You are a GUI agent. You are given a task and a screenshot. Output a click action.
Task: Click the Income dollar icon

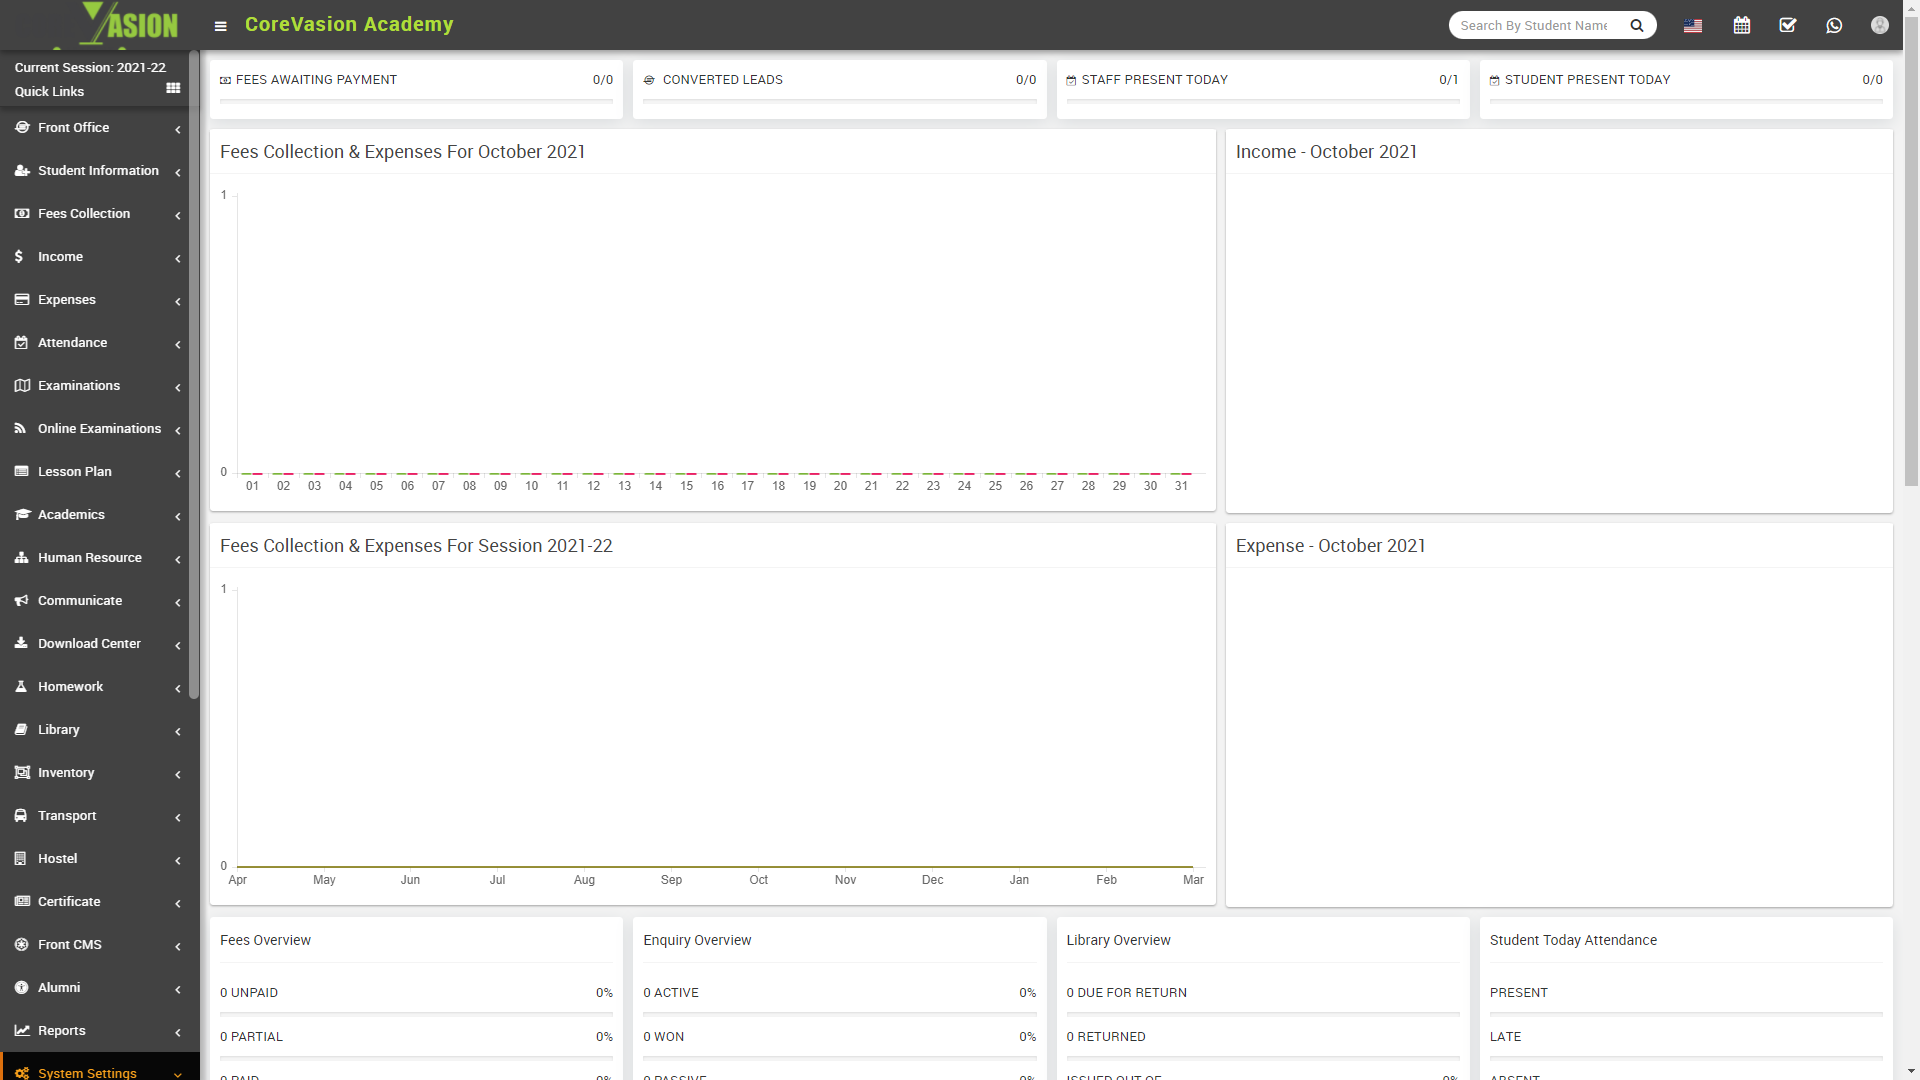[19, 256]
